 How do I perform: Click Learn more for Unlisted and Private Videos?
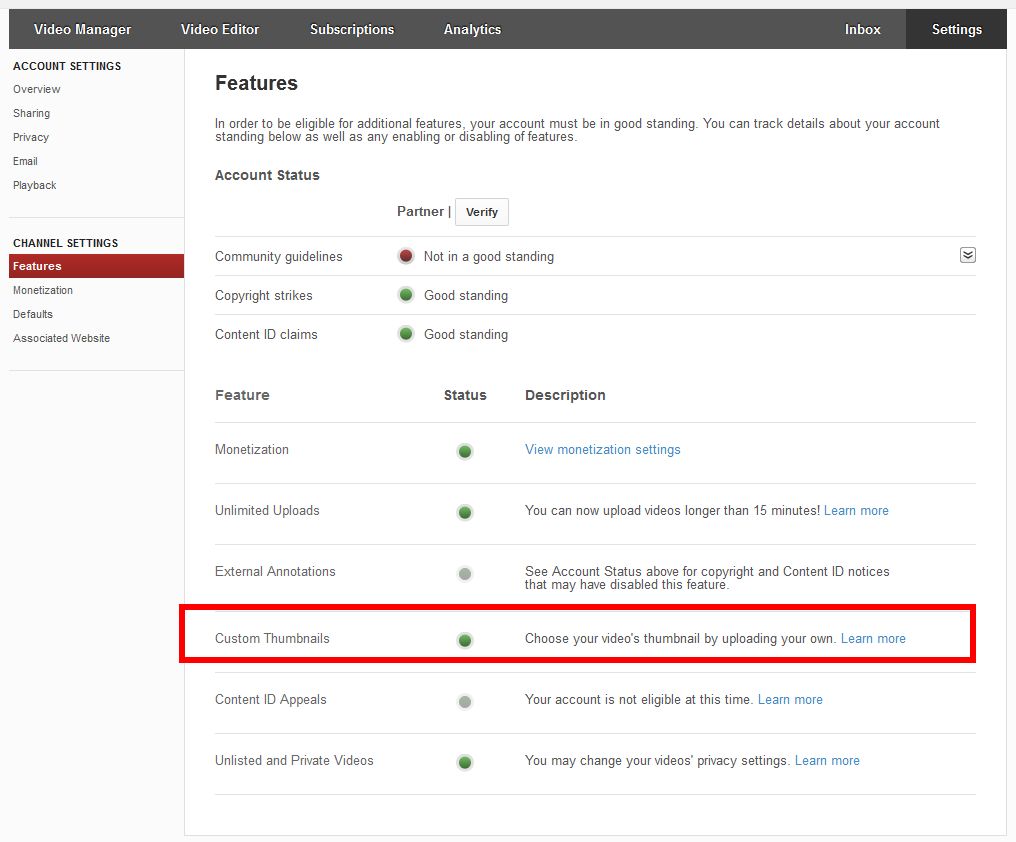[827, 760]
